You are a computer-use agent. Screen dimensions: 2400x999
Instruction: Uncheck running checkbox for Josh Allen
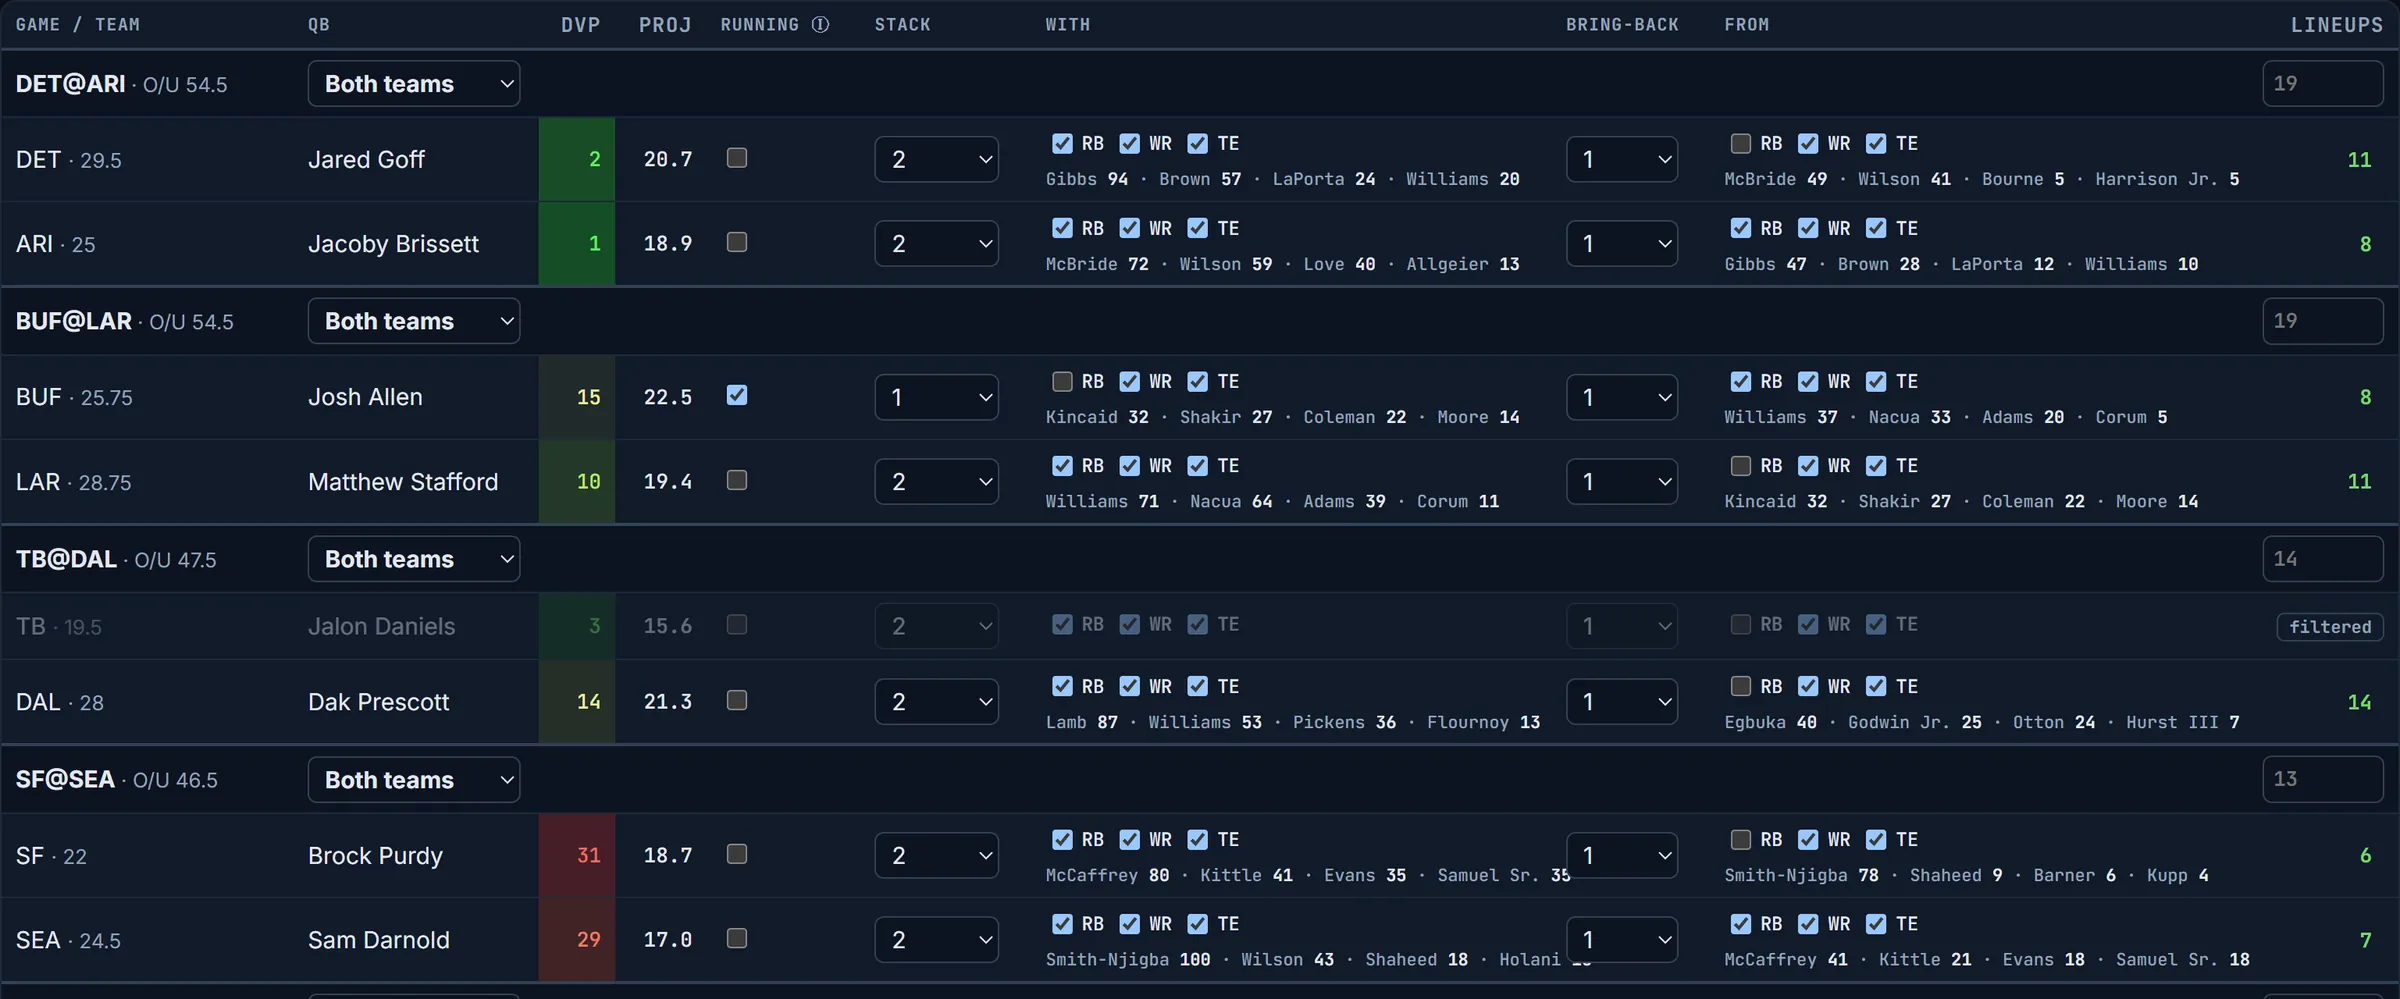(x=737, y=395)
